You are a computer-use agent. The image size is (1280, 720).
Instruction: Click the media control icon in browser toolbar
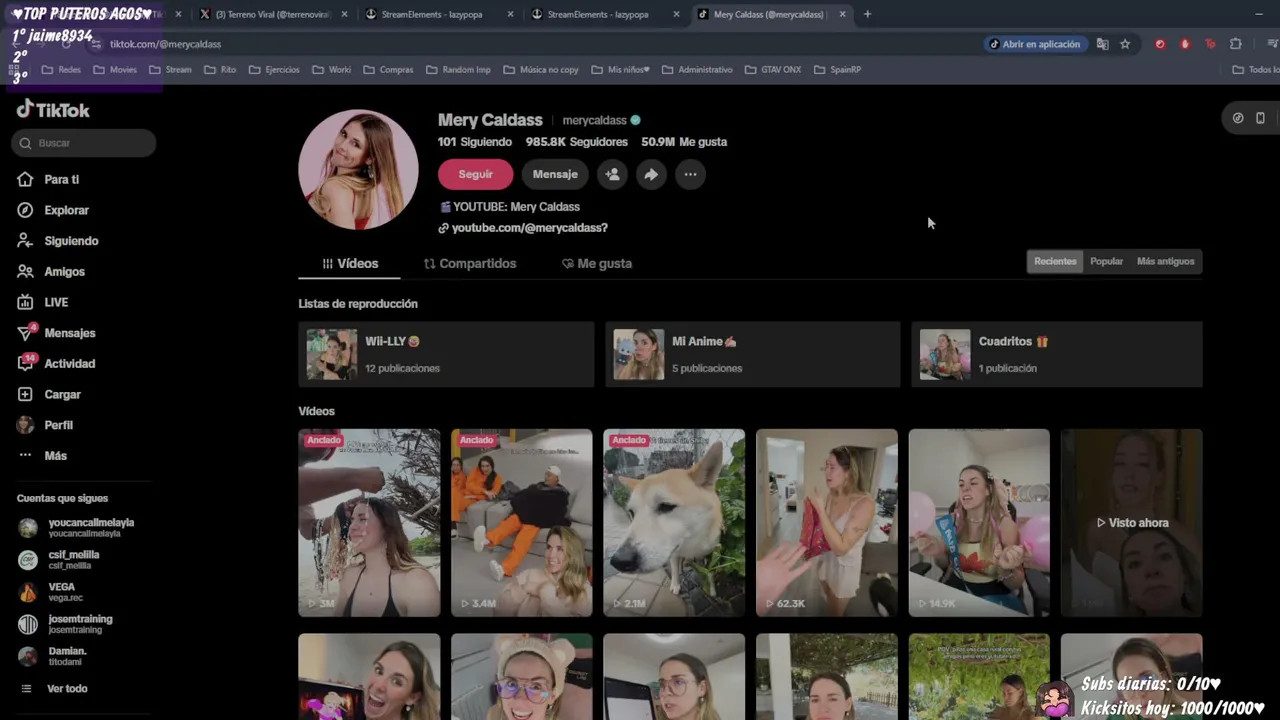1271,44
